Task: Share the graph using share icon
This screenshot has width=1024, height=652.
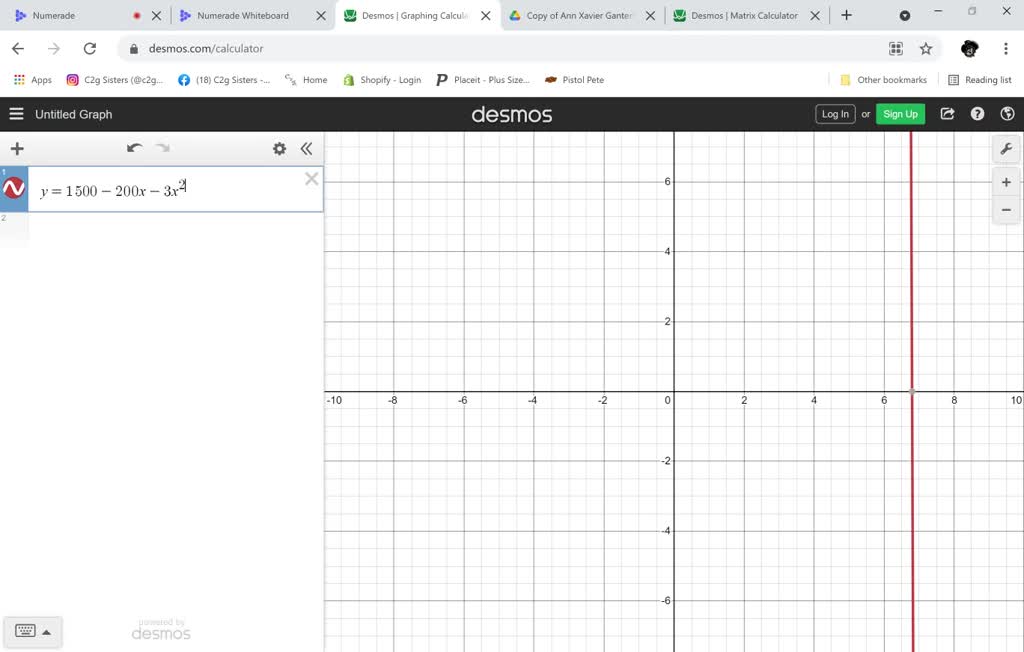Action: 947,114
